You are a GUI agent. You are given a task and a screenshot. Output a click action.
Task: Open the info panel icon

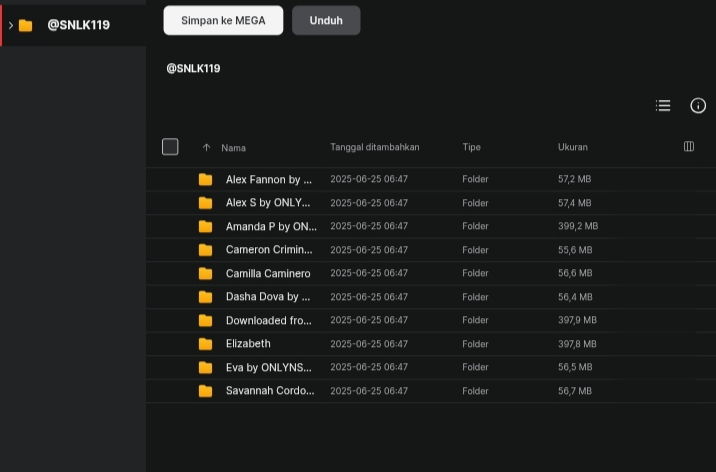pos(698,105)
